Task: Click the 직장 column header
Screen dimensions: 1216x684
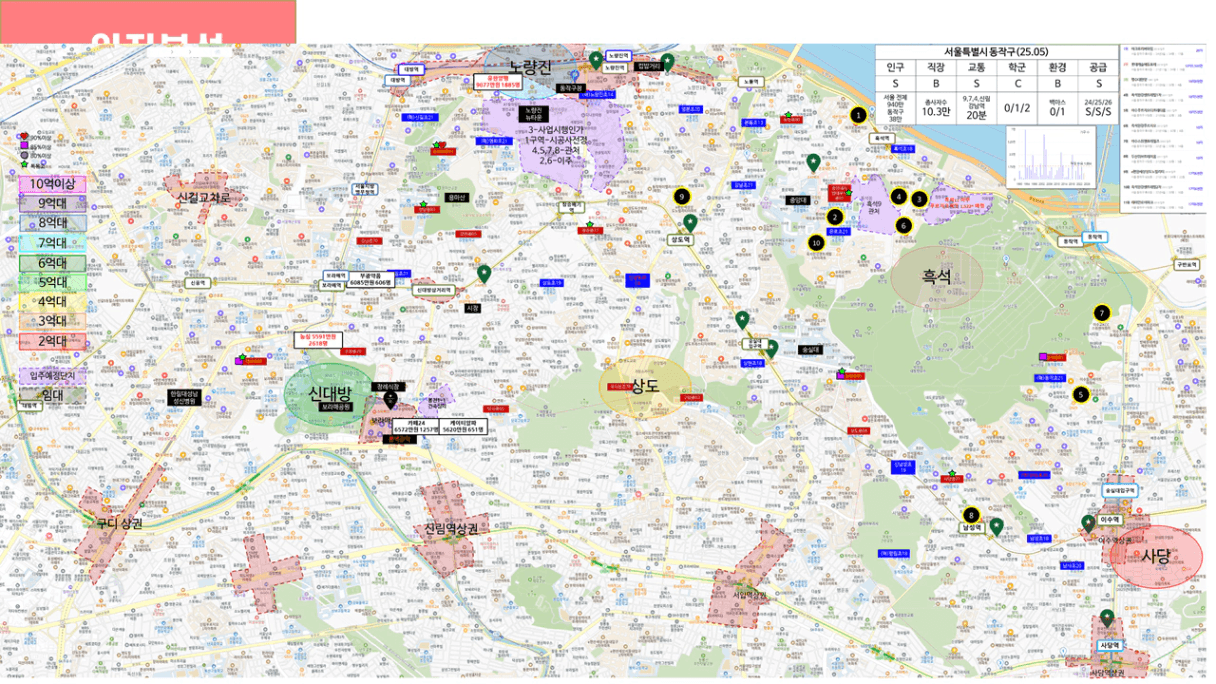Action: coord(936,67)
